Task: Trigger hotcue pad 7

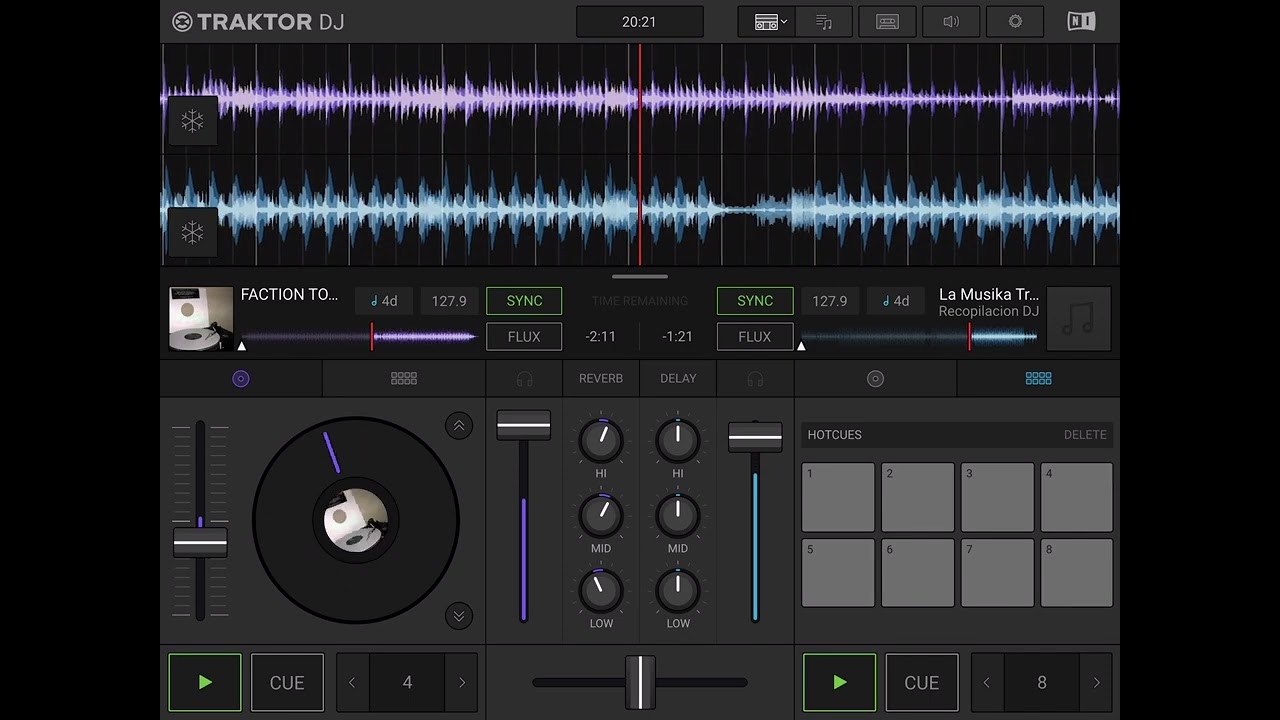Action: point(998,573)
